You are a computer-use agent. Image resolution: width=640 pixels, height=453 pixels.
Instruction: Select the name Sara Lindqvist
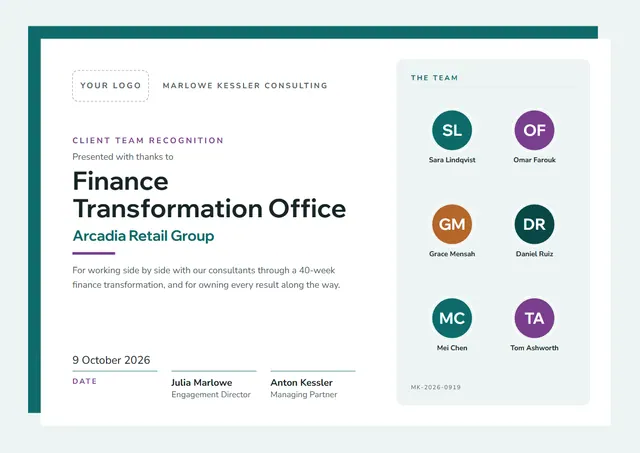(452, 160)
